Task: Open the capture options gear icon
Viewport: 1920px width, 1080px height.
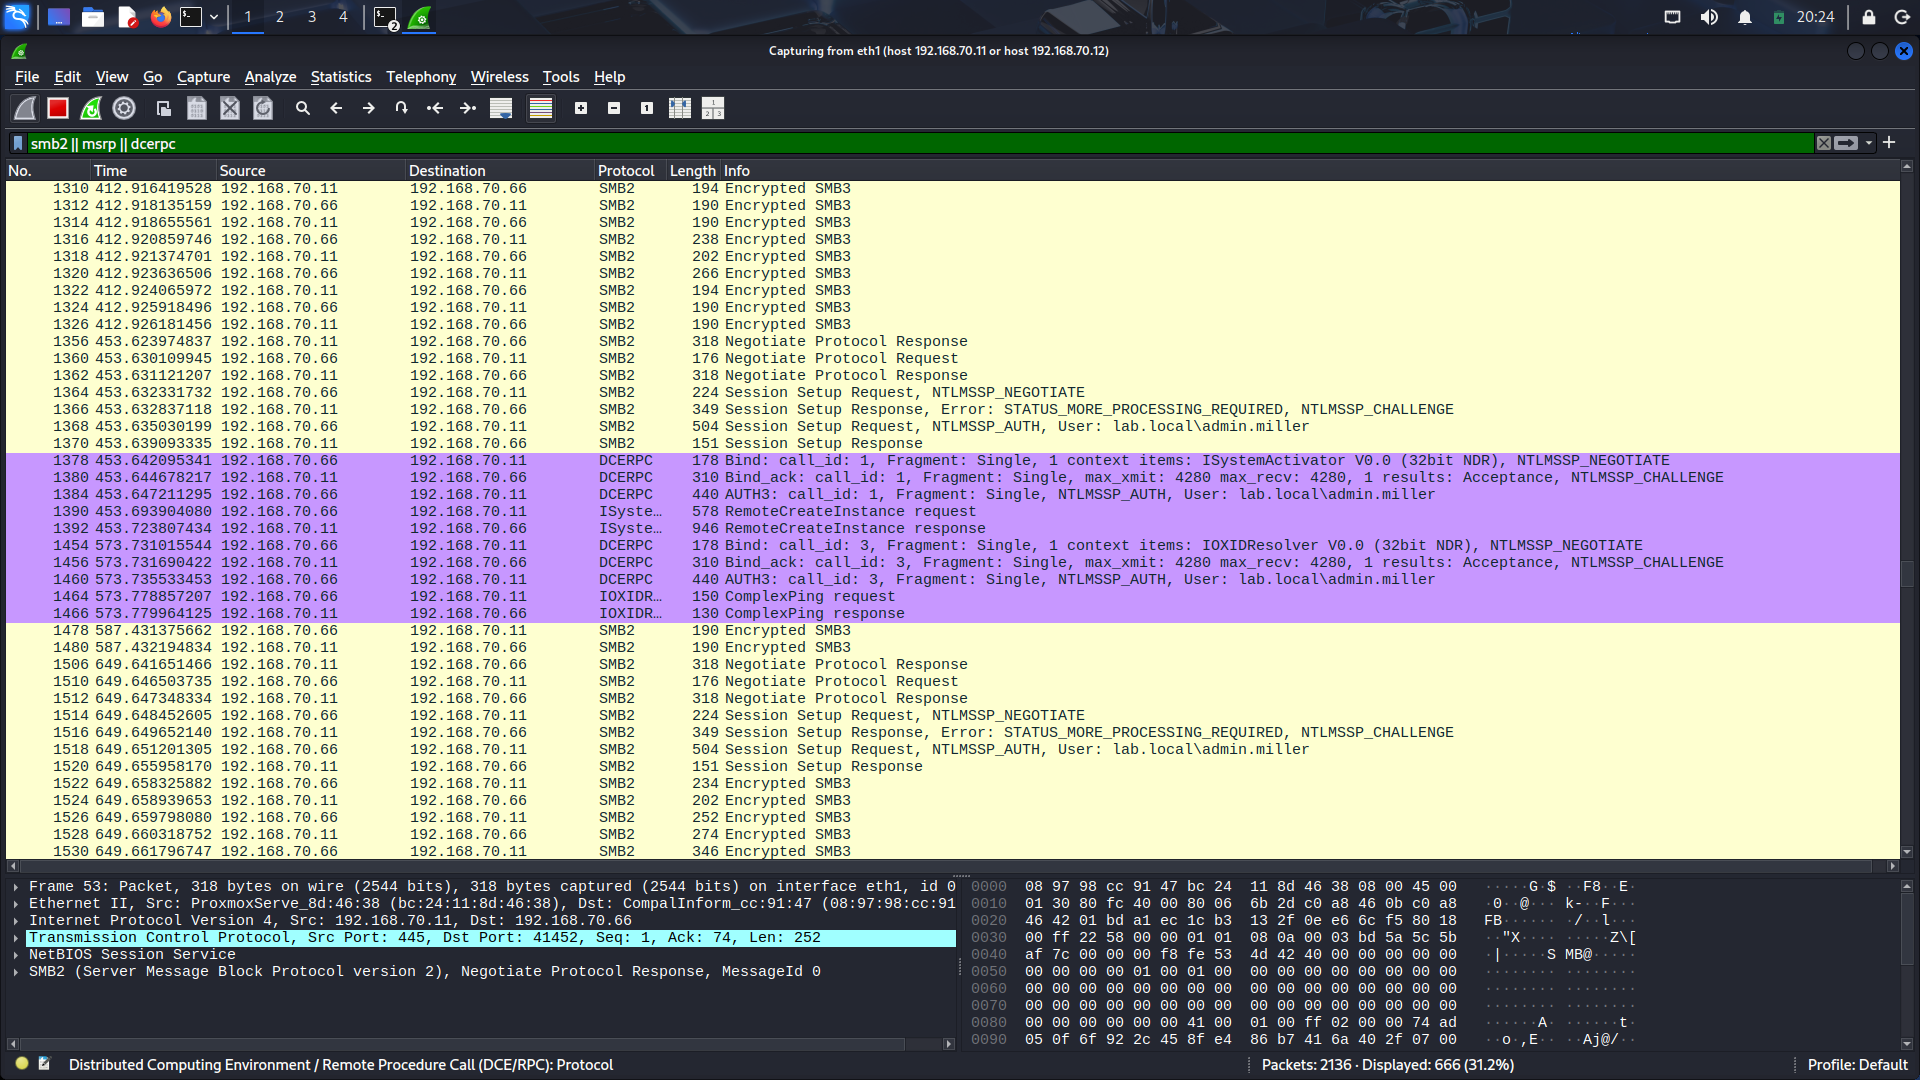Action: pos(123,108)
